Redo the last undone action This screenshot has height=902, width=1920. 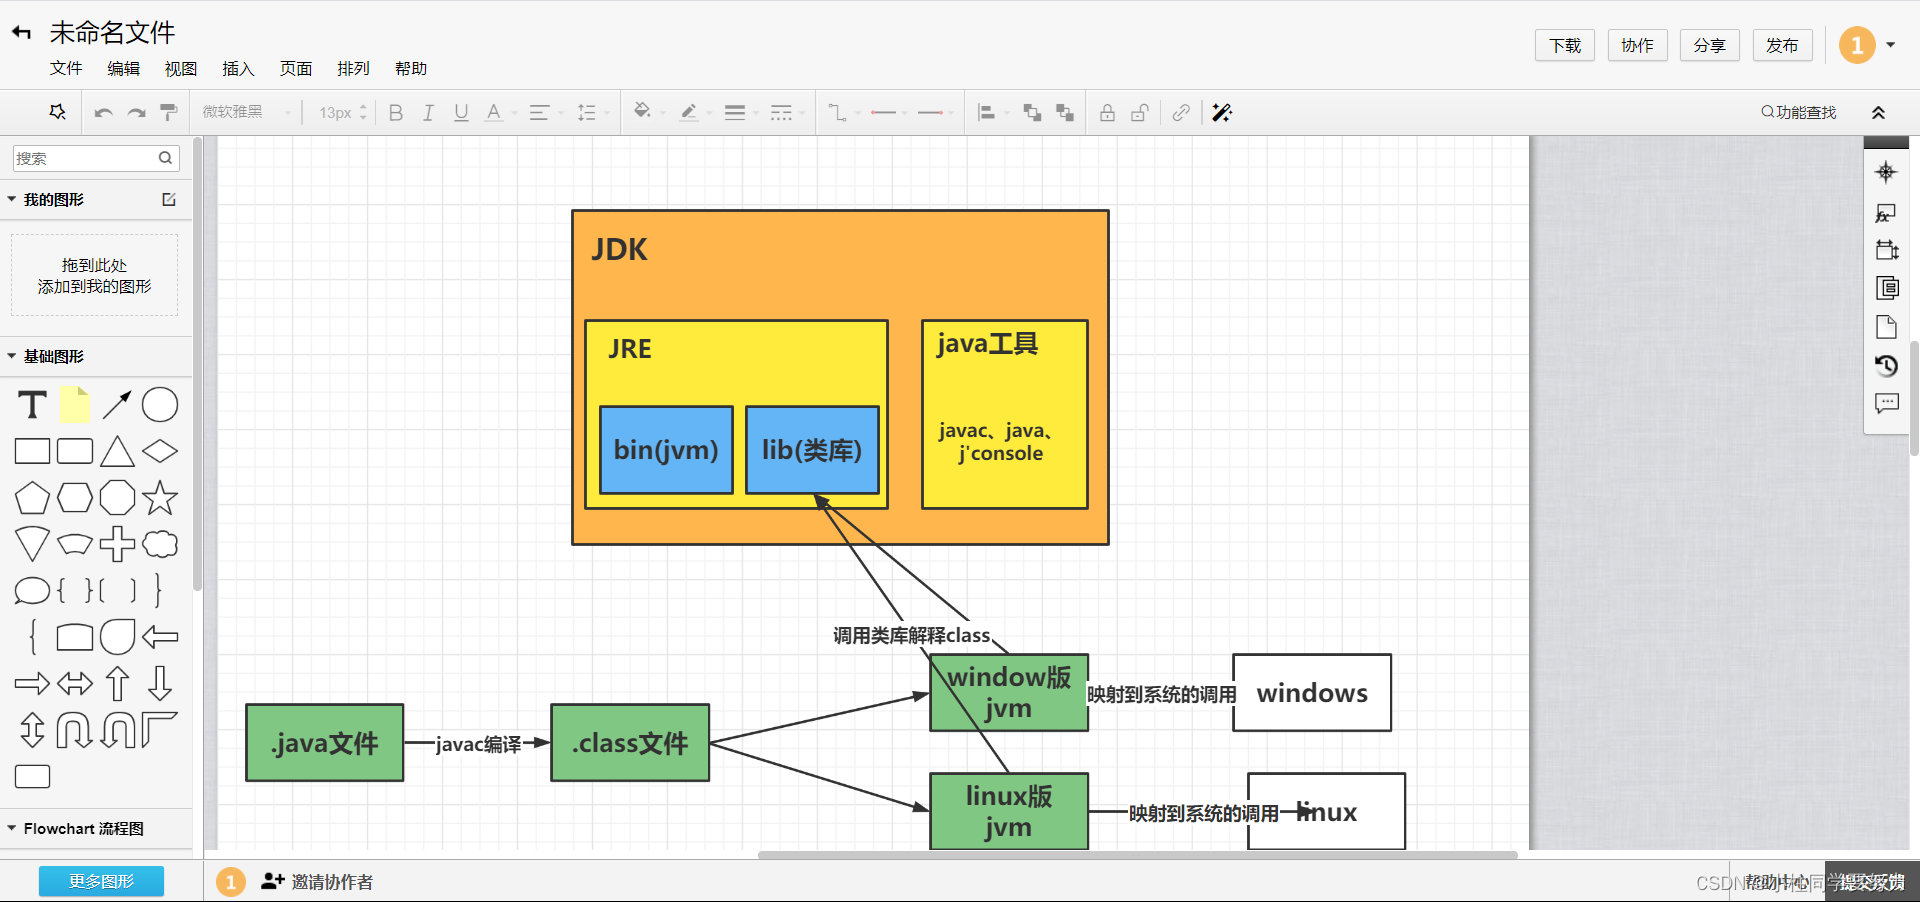pos(136,113)
